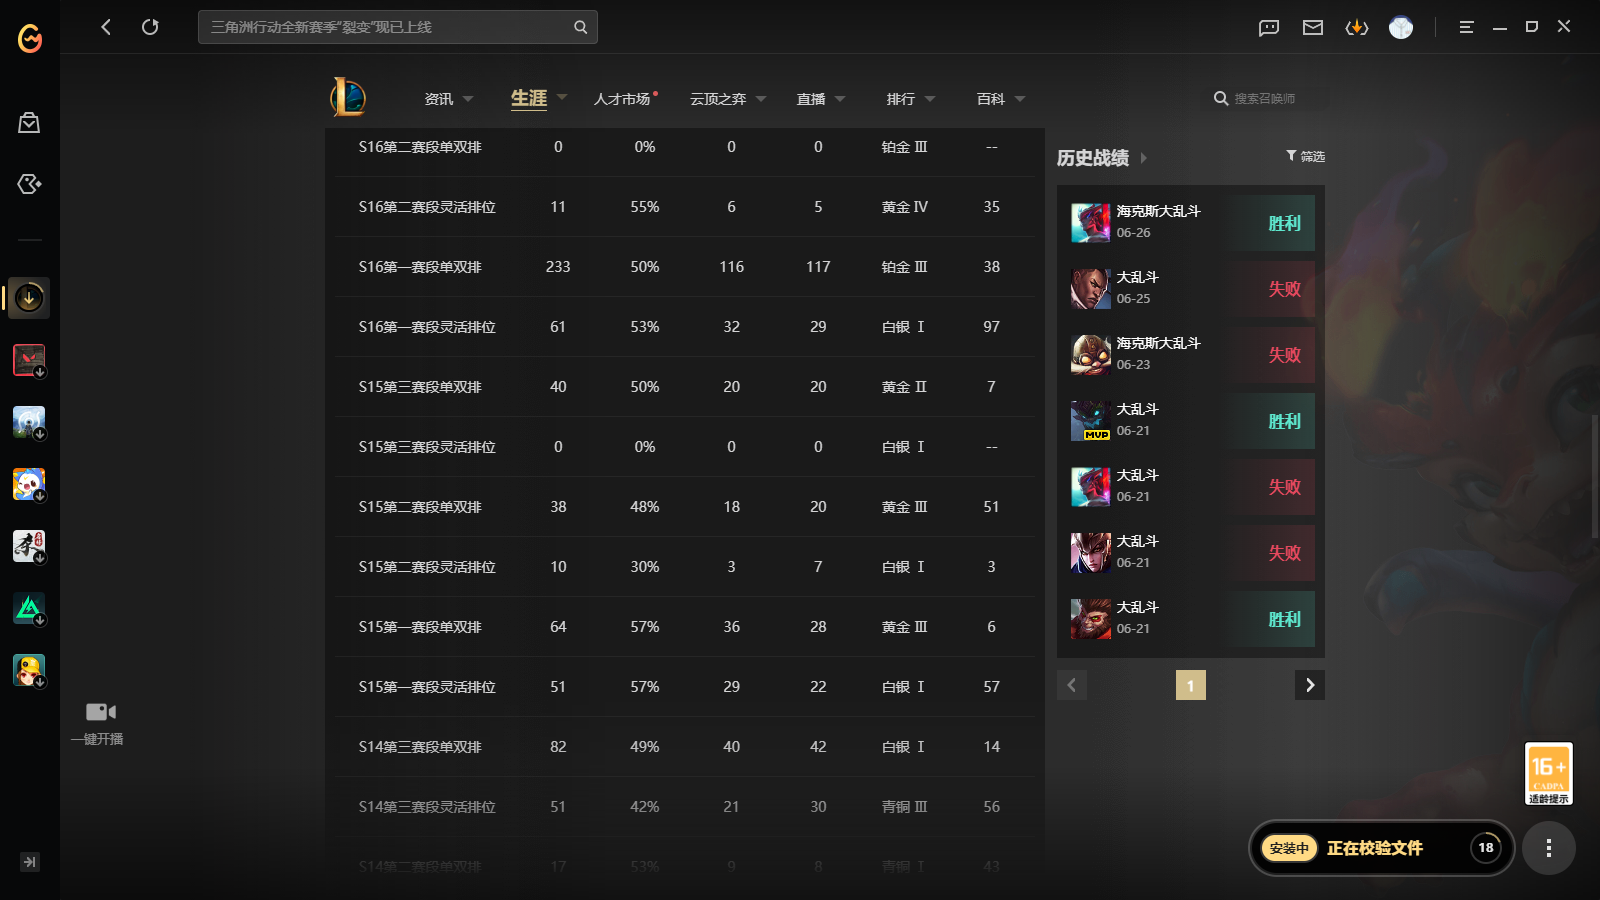Screen dimensions: 1600x900
Task: Go to next match history page
Action: pyautogui.click(x=1310, y=685)
